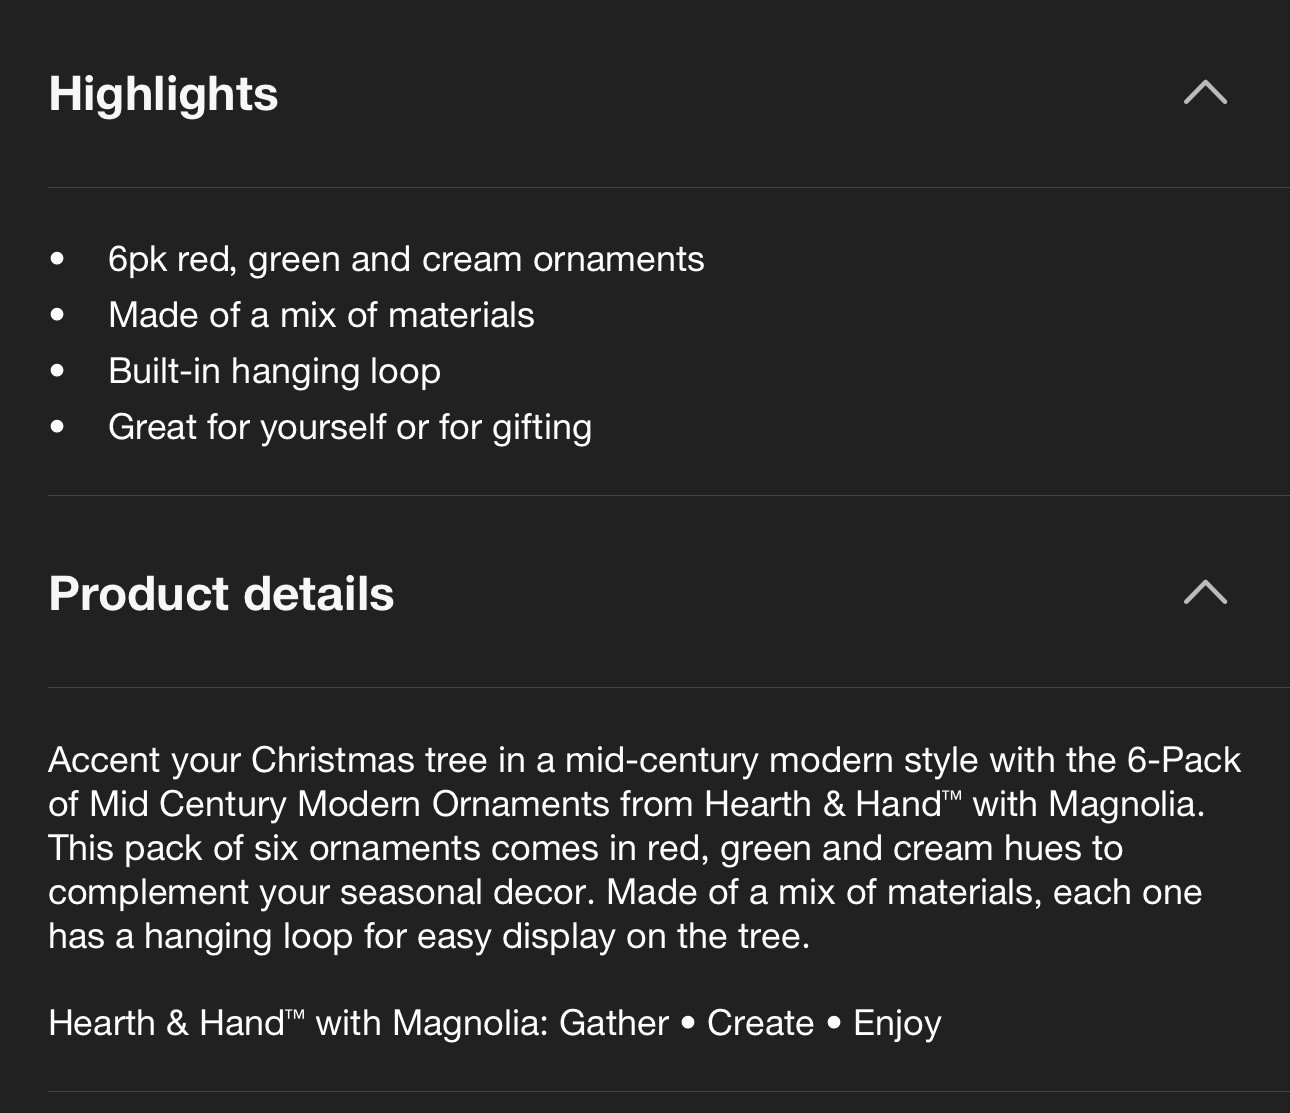Image resolution: width=1290 pixels, height=1113 pixels.
Task: Click the word "Create" in the tagline
Action: [x=760, y=1023]
